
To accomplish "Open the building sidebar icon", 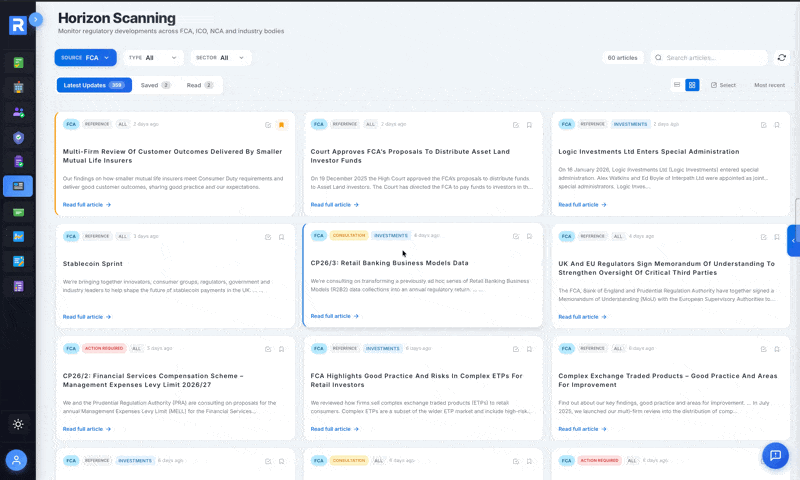I will (x=18, y=87).
